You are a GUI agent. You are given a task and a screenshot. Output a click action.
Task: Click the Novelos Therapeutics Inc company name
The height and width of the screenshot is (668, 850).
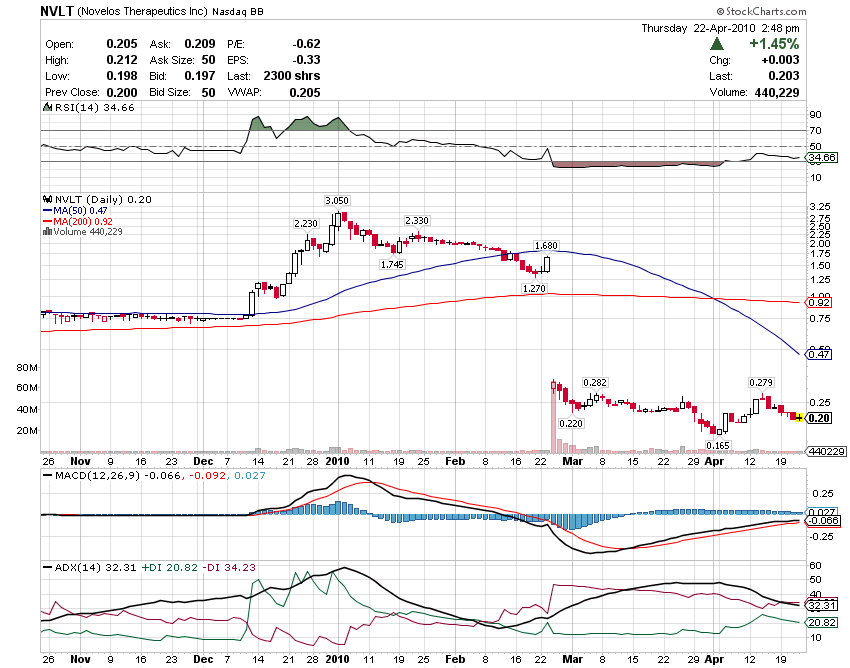click(x=143, y=11)
